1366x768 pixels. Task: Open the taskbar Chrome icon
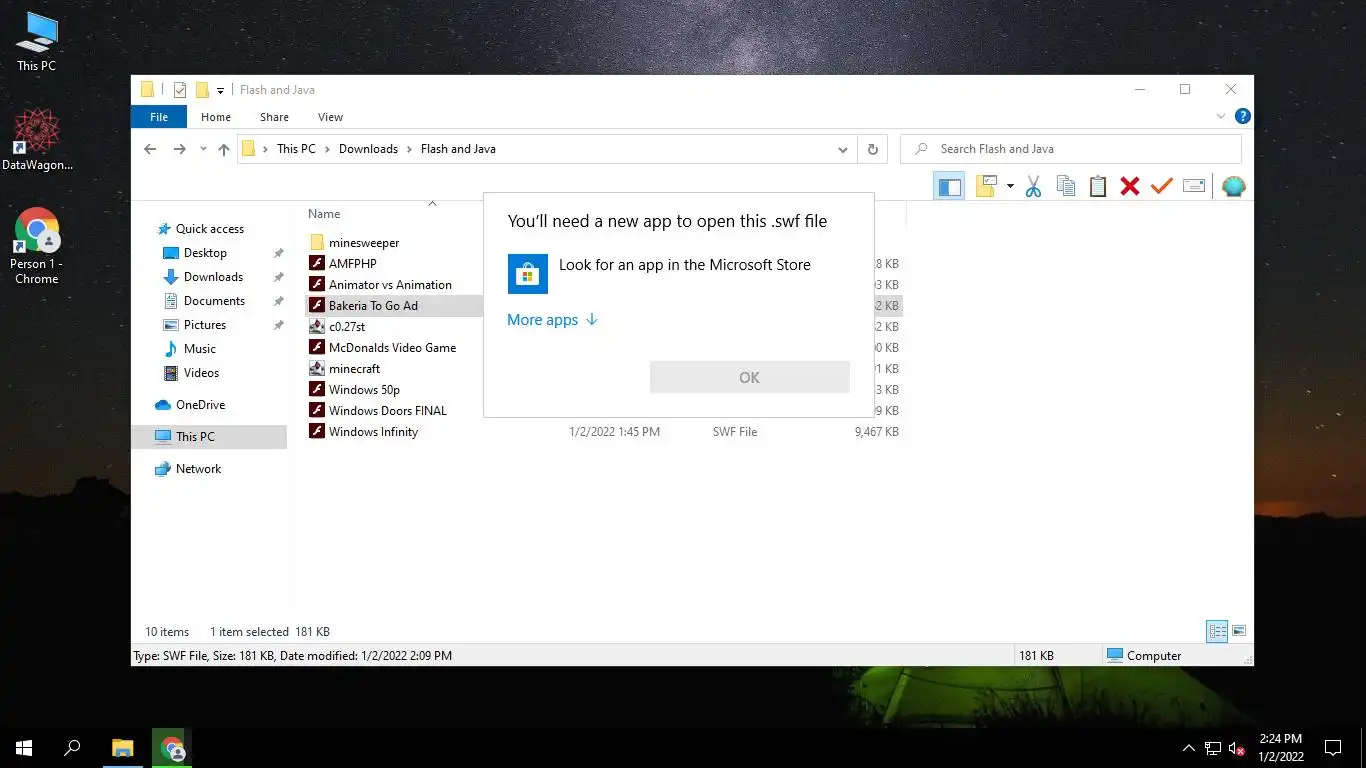point(172,747)
